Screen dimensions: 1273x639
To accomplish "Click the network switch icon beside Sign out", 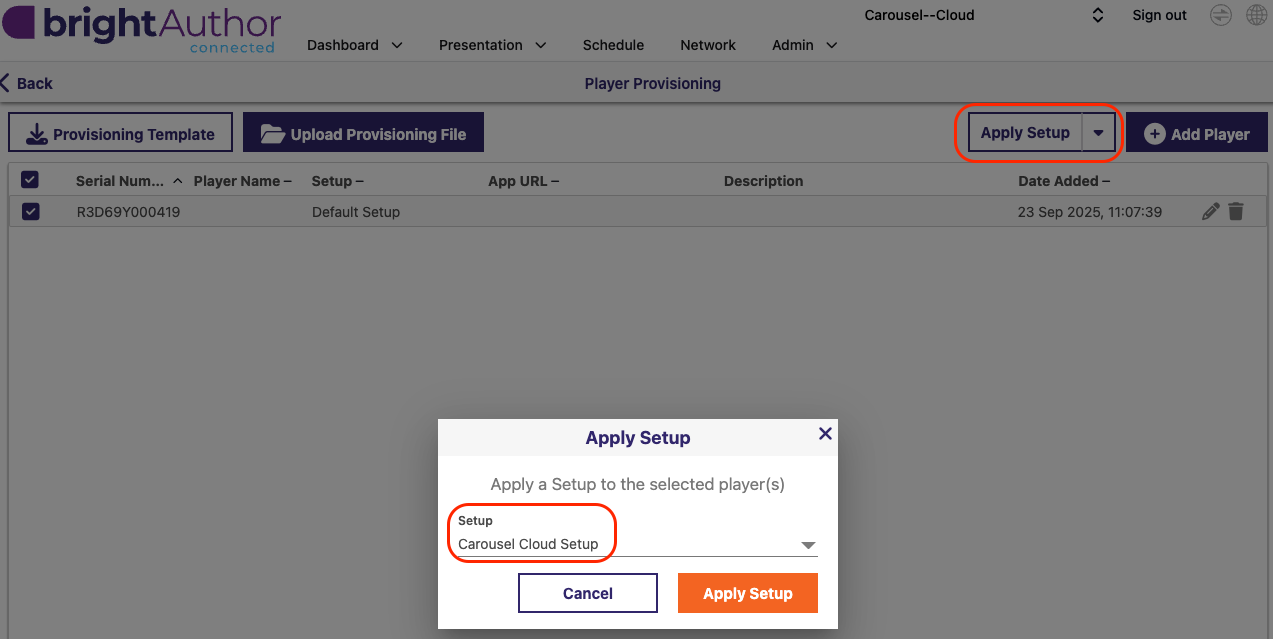I will tap(1220, 15).
